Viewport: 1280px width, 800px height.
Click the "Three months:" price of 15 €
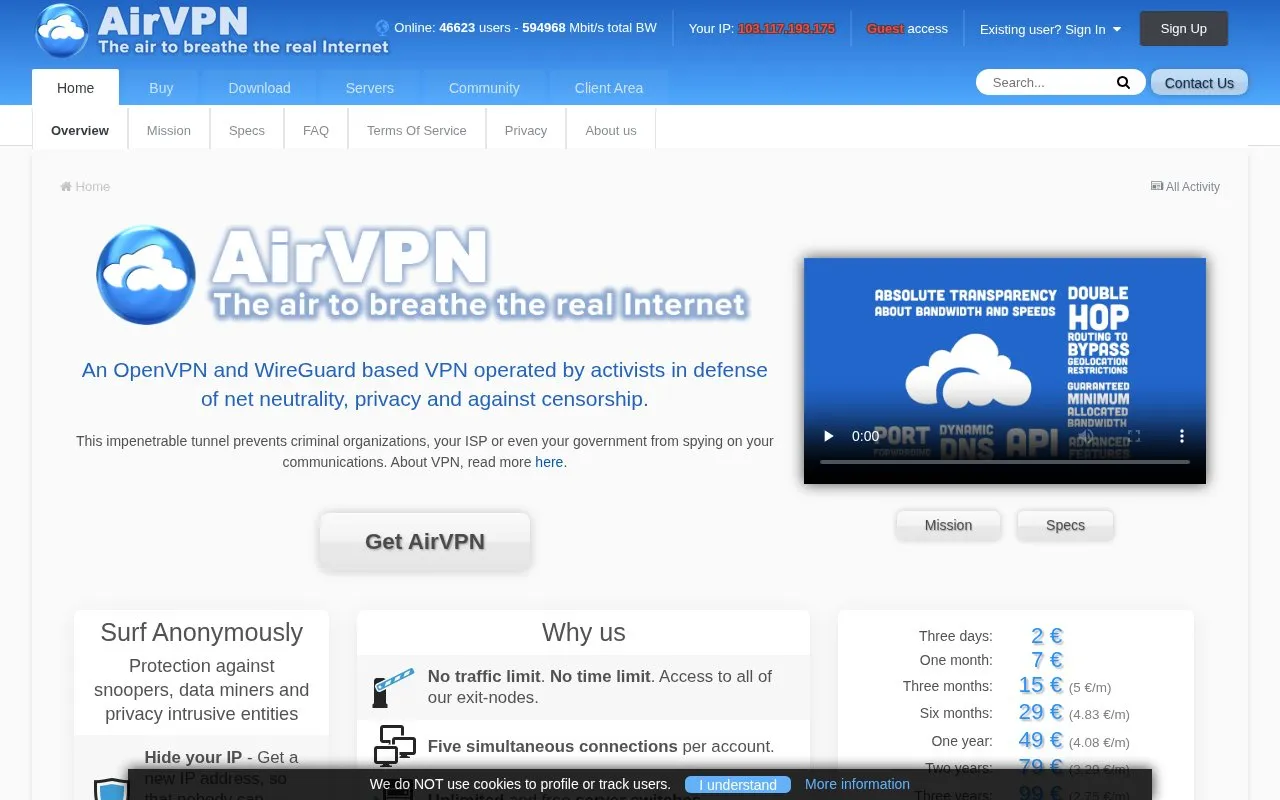(x=1040, y=685)
